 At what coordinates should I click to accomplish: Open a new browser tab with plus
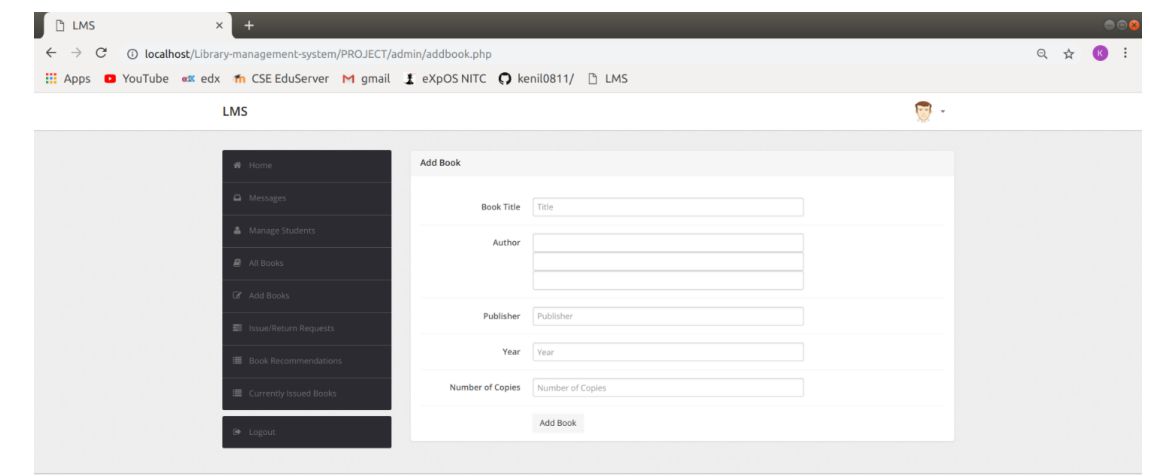point(249,25)
